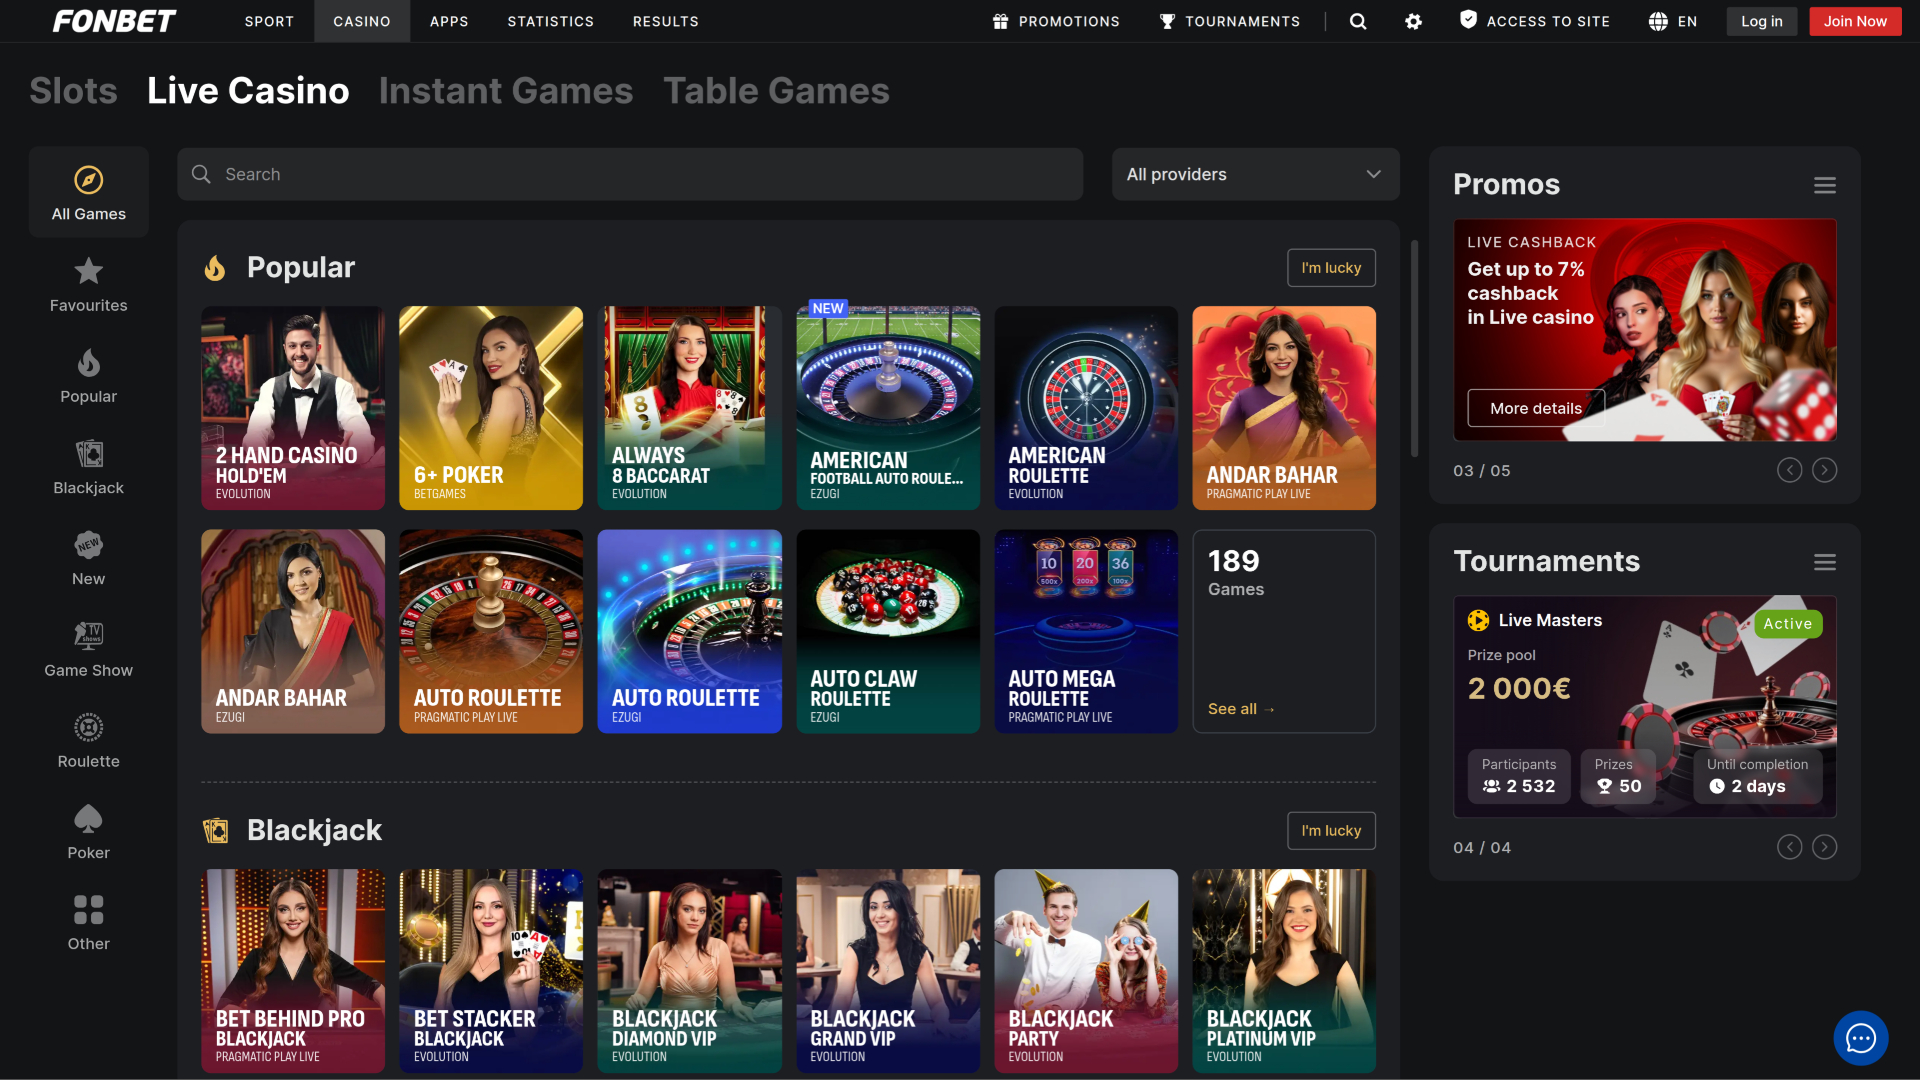Open the site settings gear icon
The width and height of the screenshot is (1920, 1080).
[1413, 21]
